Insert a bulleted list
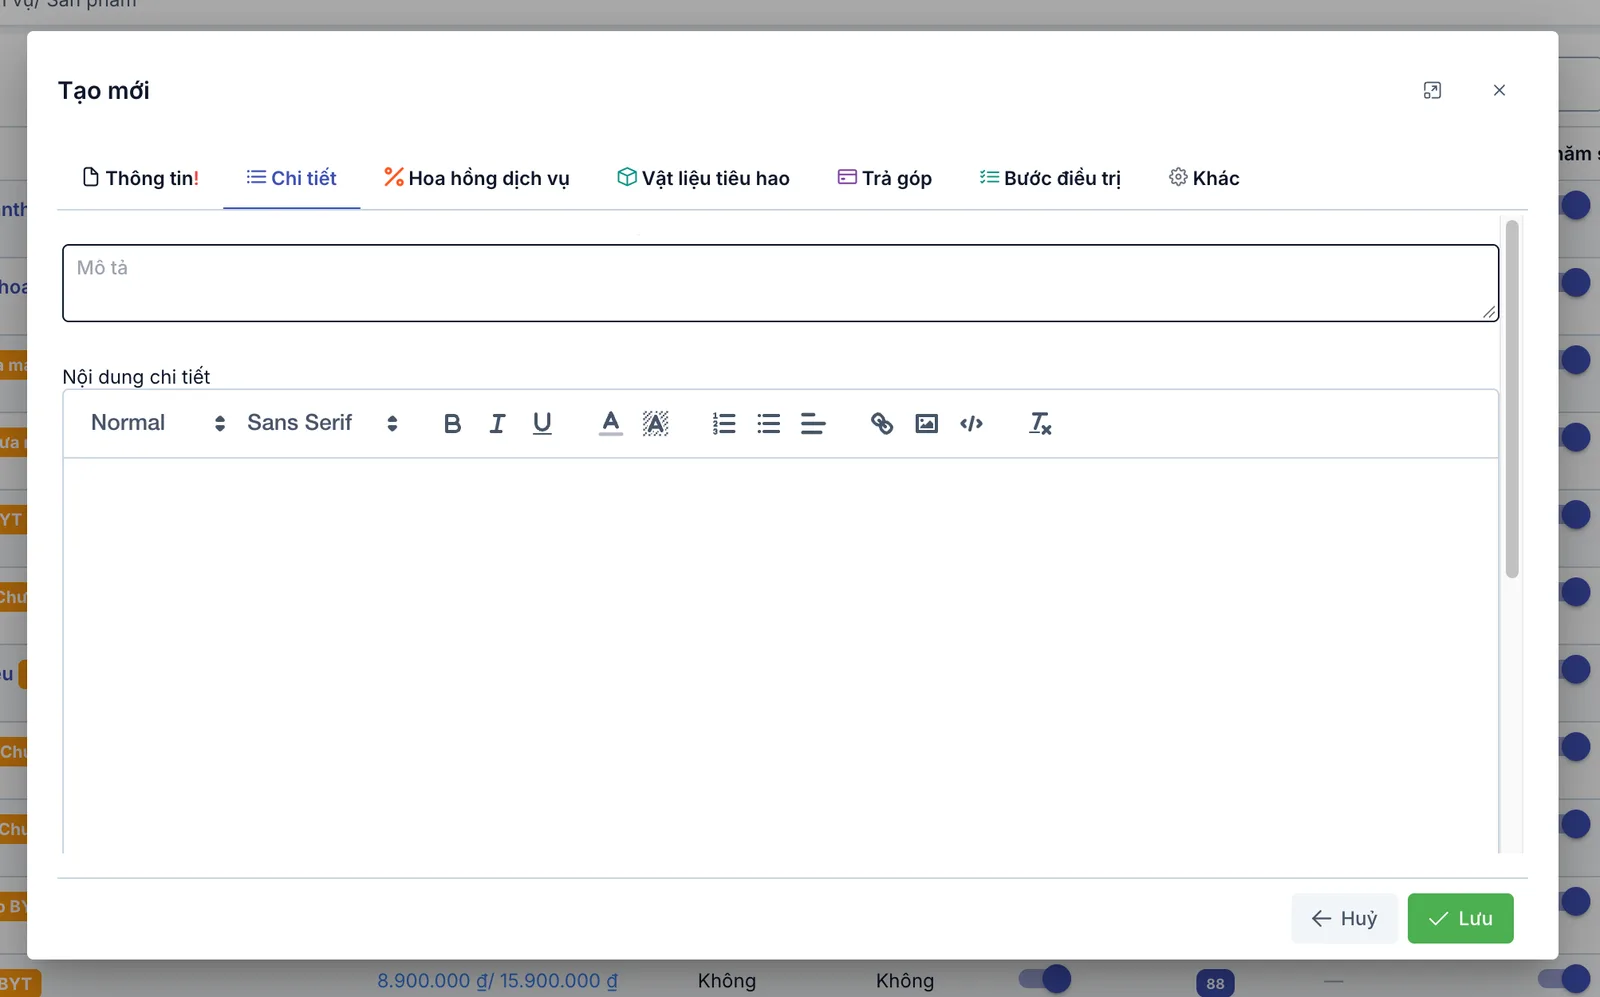This screenshot has height=997, width=1600. point(769,424)
